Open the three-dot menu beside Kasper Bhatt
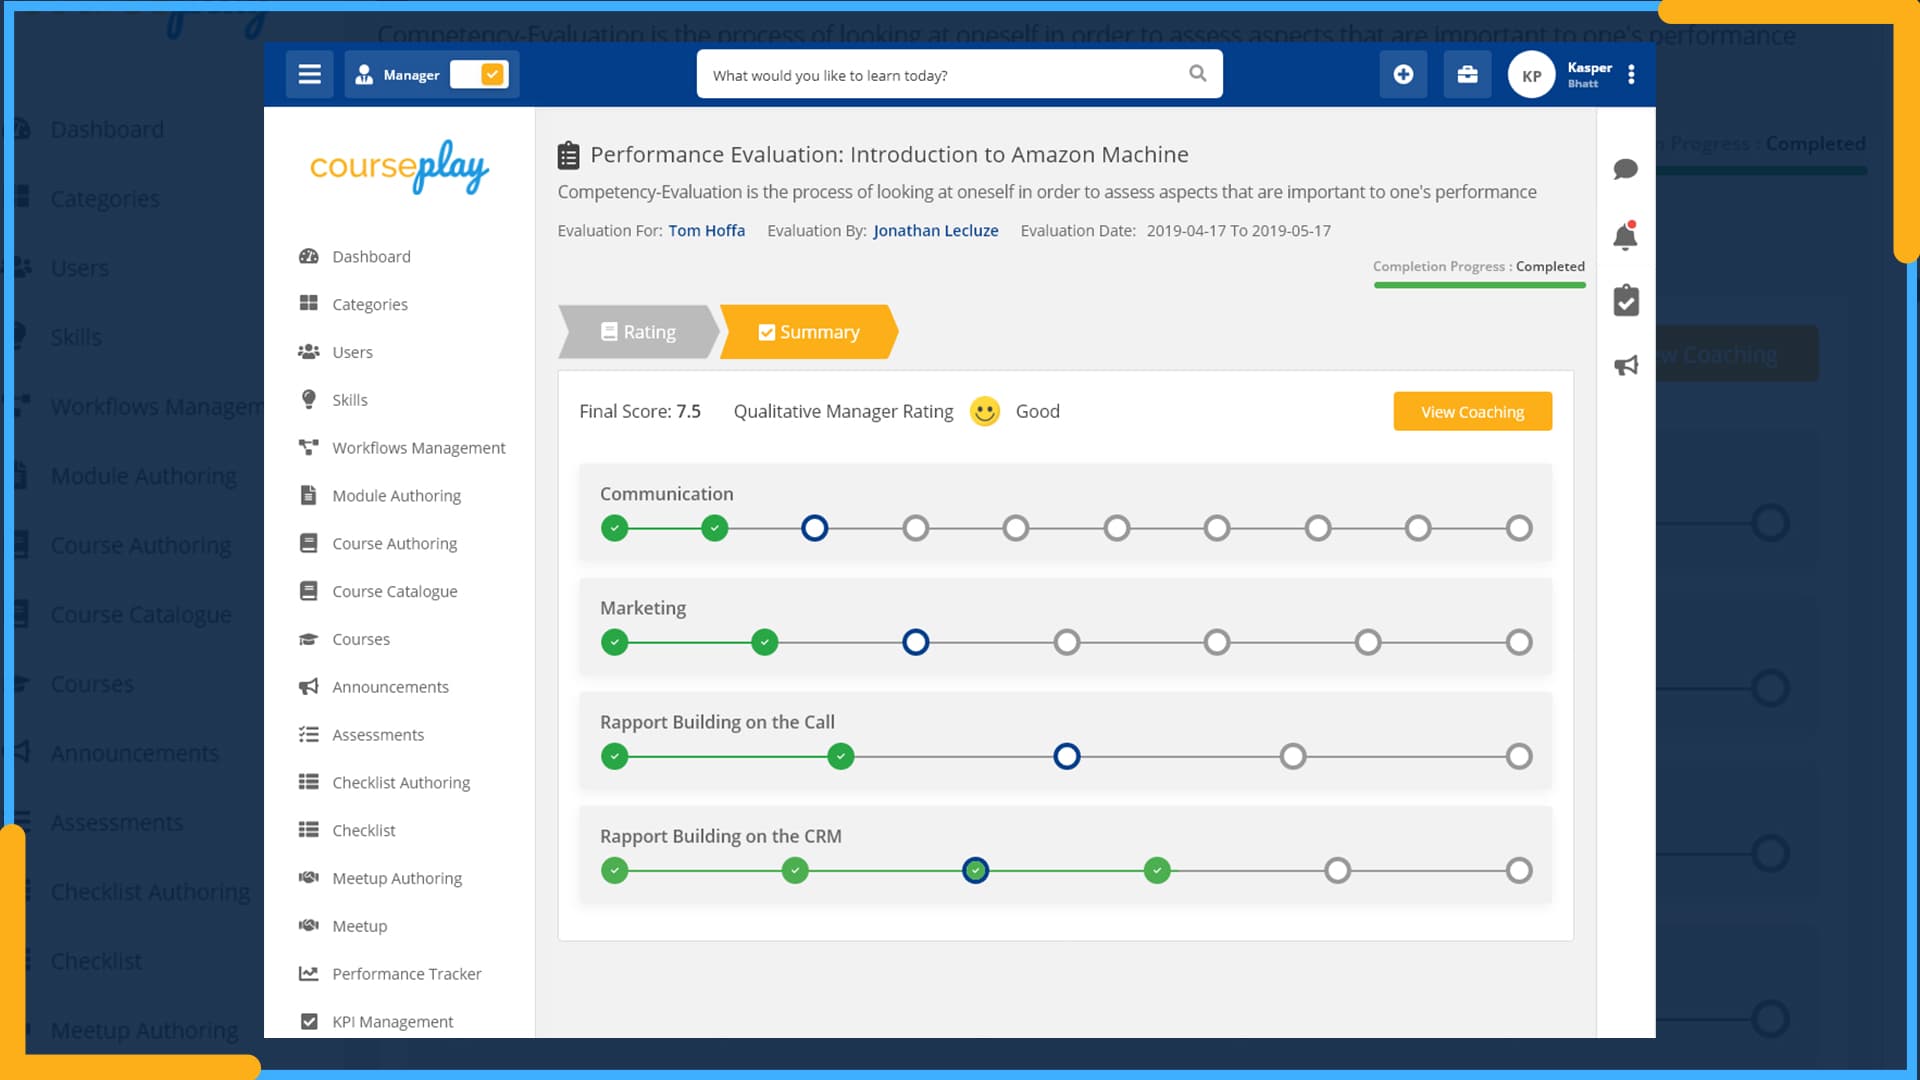Image resolution: width=1920 pixels, height=1080 pixels. [x=1631, y=74]
